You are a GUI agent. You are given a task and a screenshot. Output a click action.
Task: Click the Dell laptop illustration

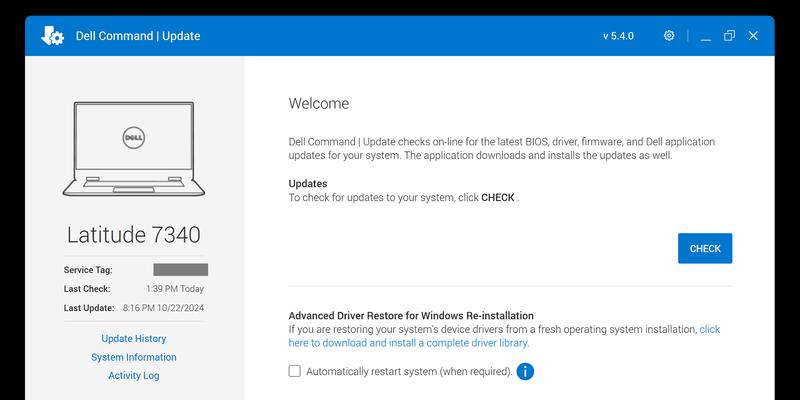(x=134, y=149)
